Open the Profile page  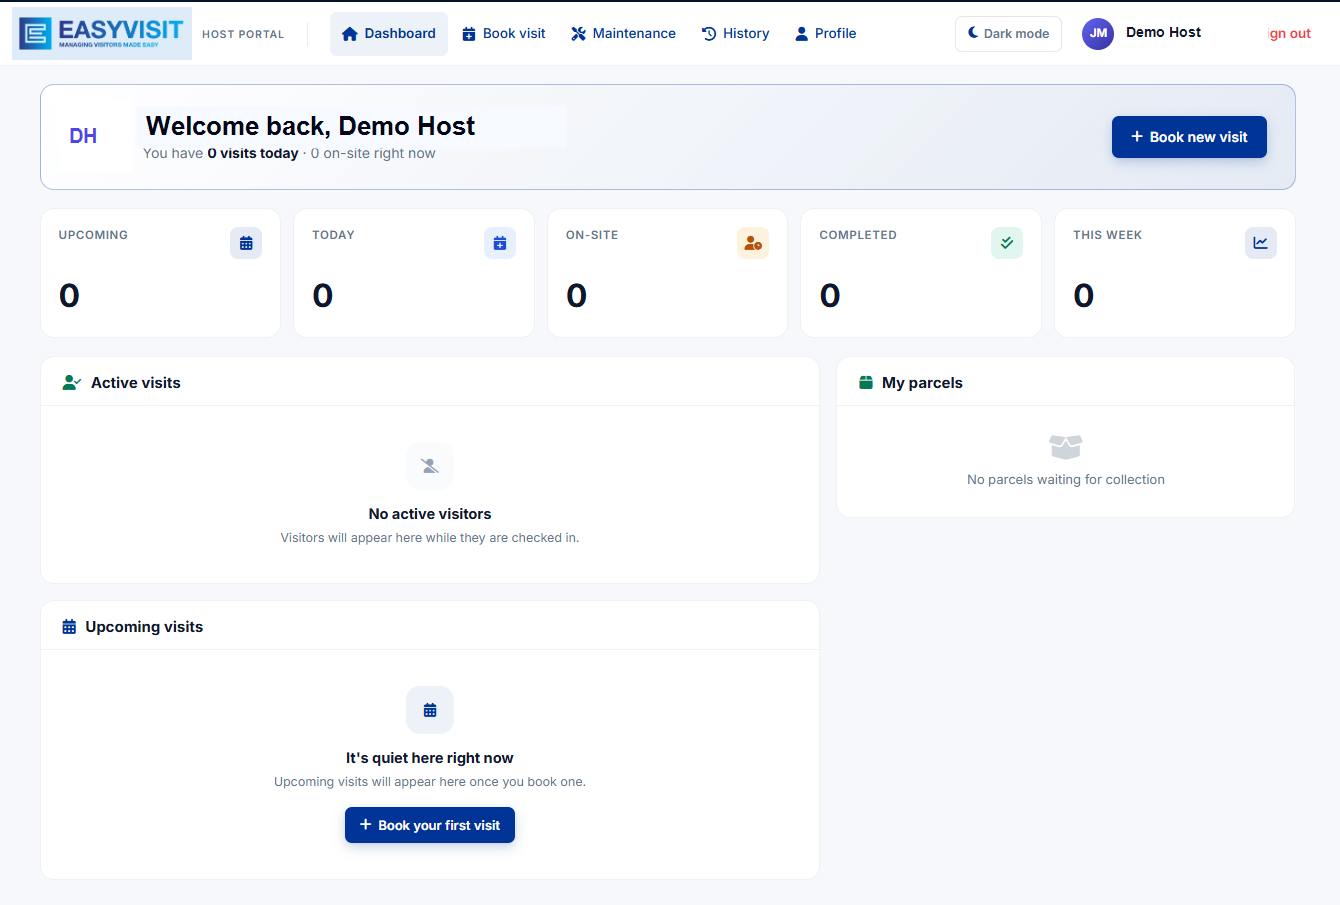(x=826, y=34)
